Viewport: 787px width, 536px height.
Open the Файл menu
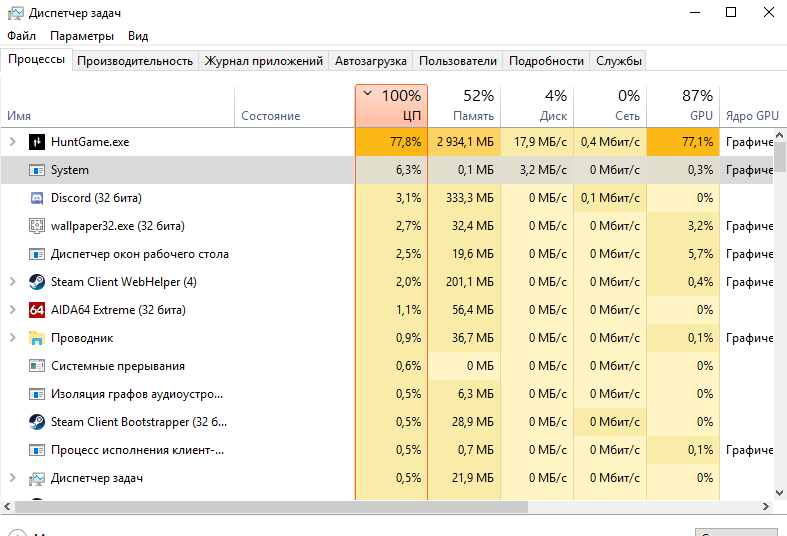tap(21, 36)
